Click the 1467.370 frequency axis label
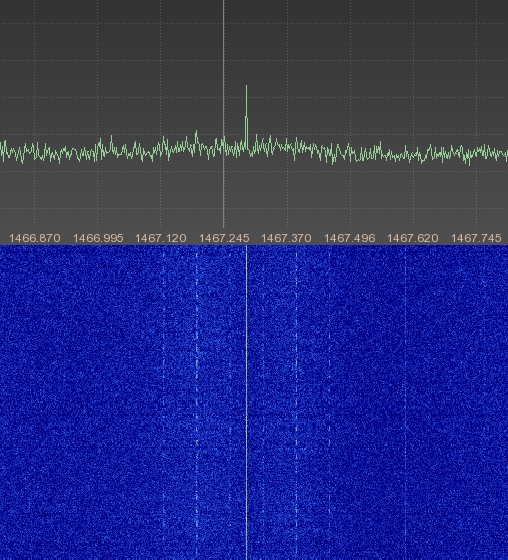Screen dimensions: 508x560 pos(286,238)
